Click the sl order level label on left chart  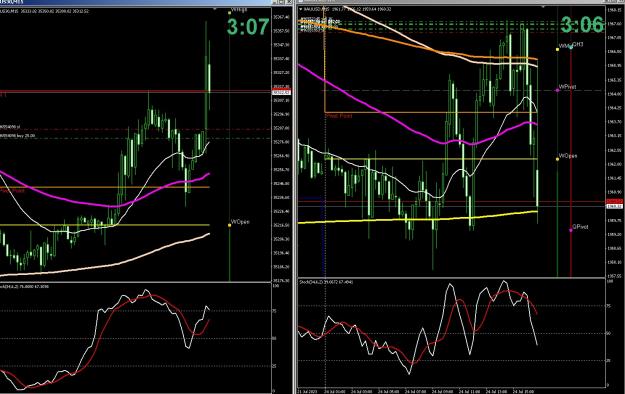10,127
